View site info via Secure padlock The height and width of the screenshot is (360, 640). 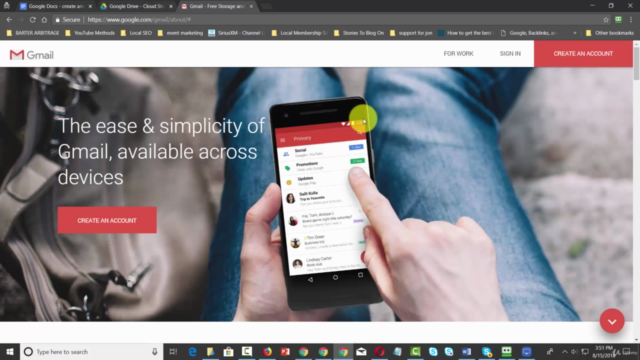point(68,20)
